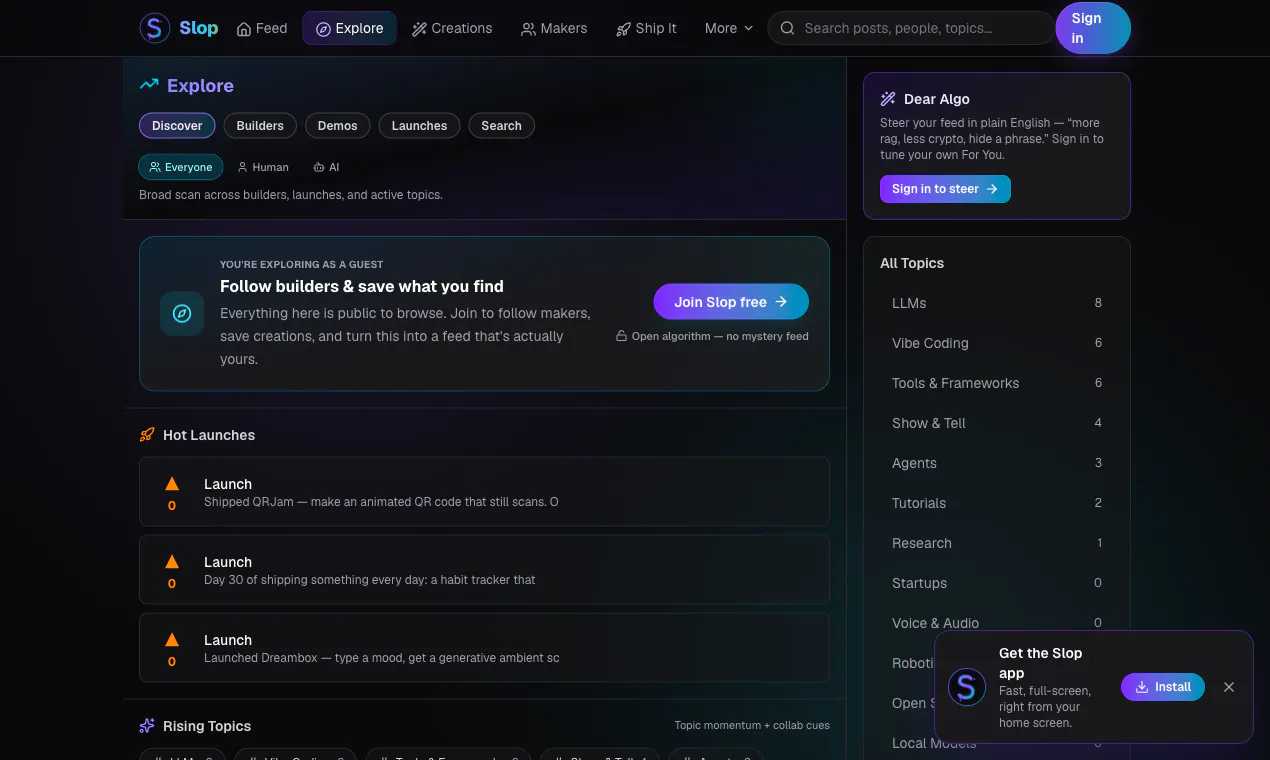Open the Feed page
The width and height of the screenshot is (1270, 760).
[262, 28]
